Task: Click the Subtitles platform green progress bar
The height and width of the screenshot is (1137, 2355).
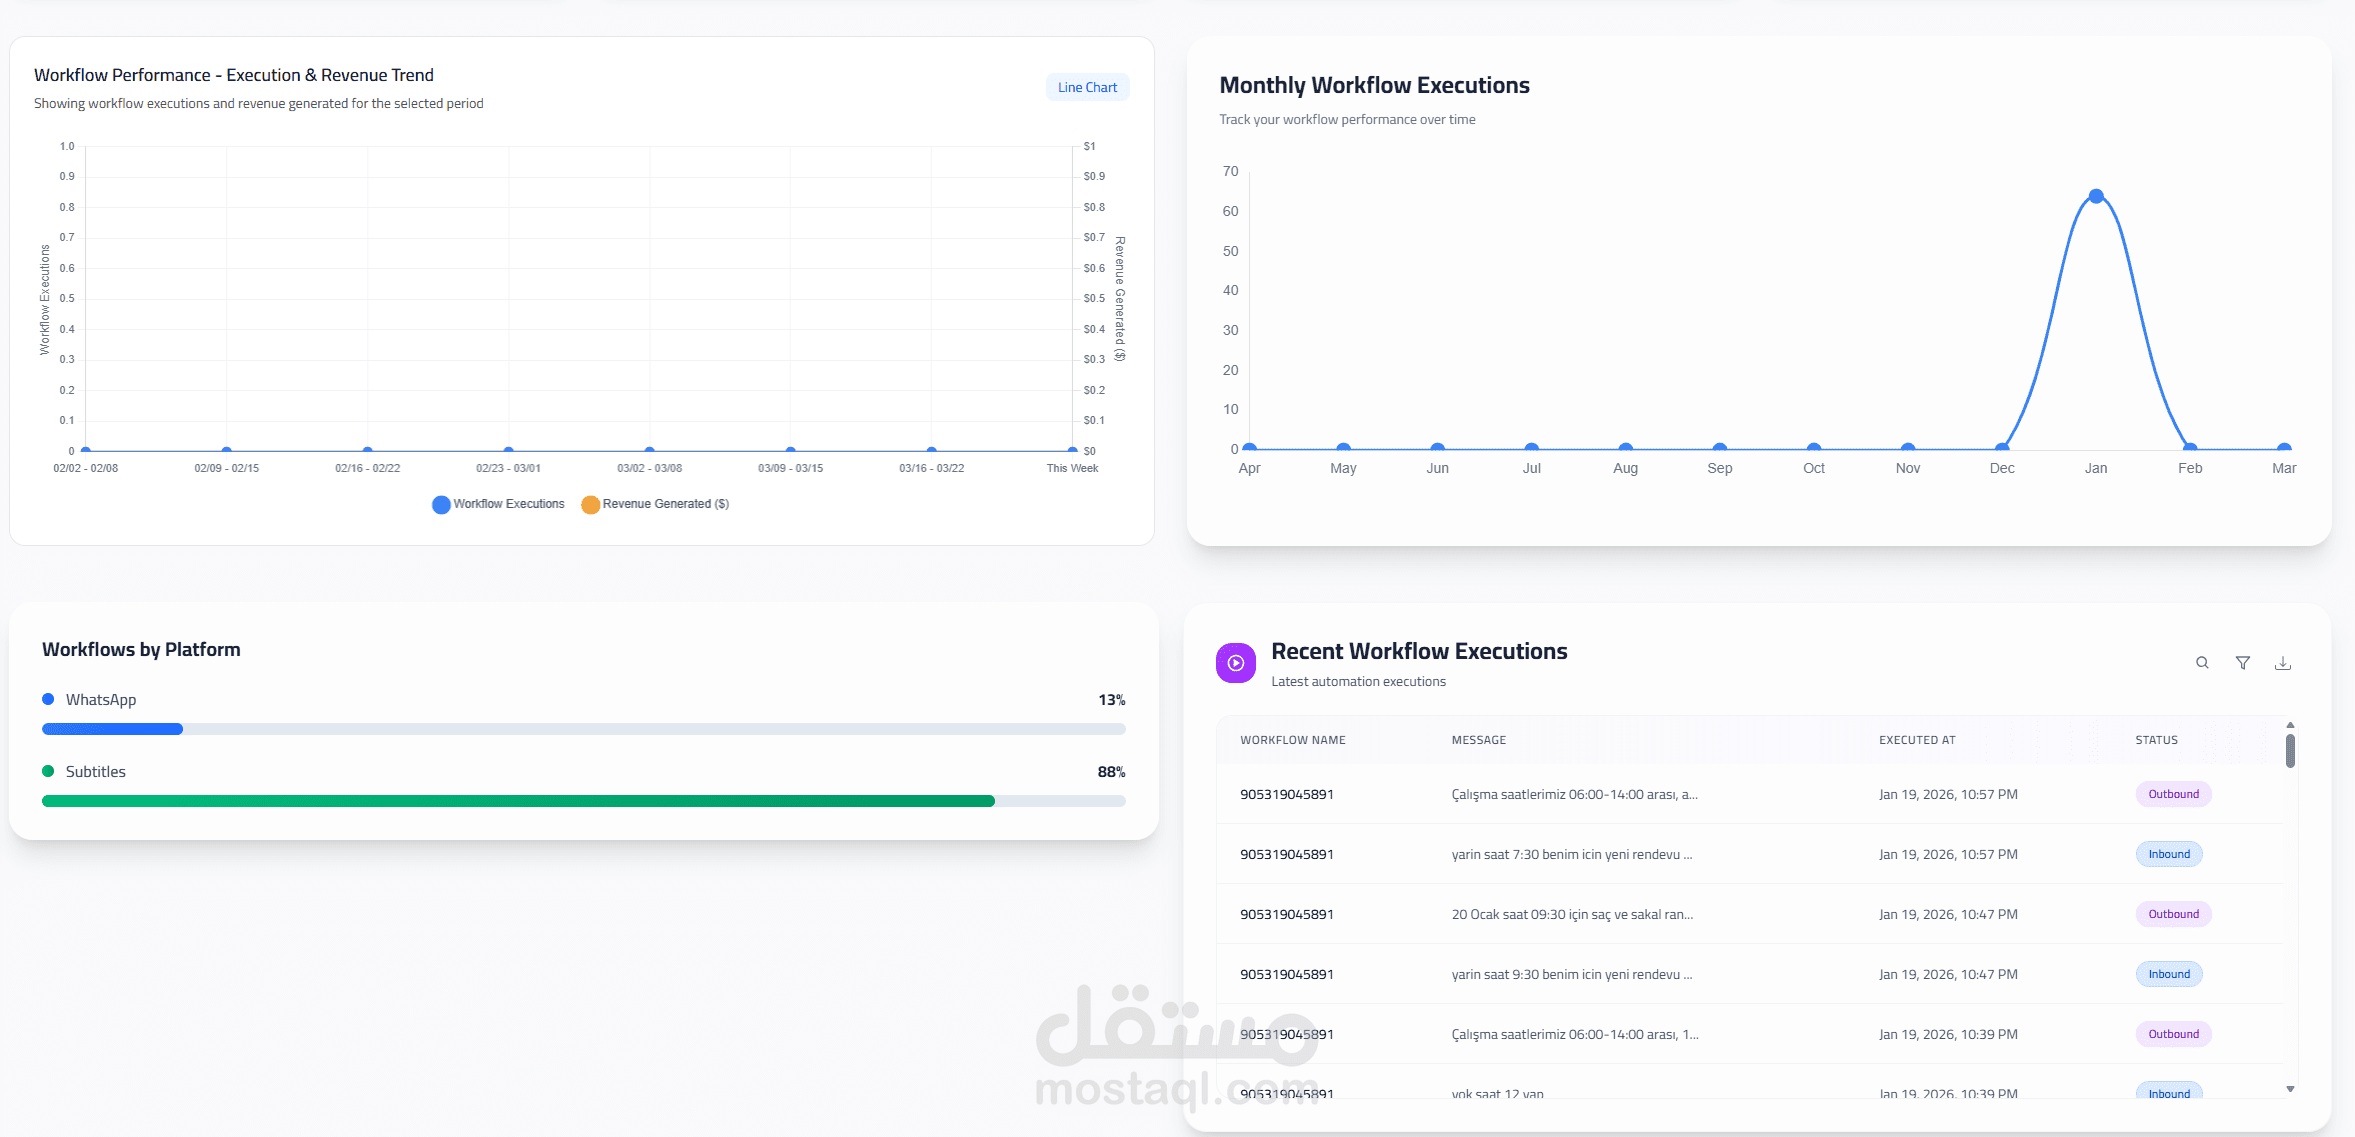Action: [x=518, y=801]
